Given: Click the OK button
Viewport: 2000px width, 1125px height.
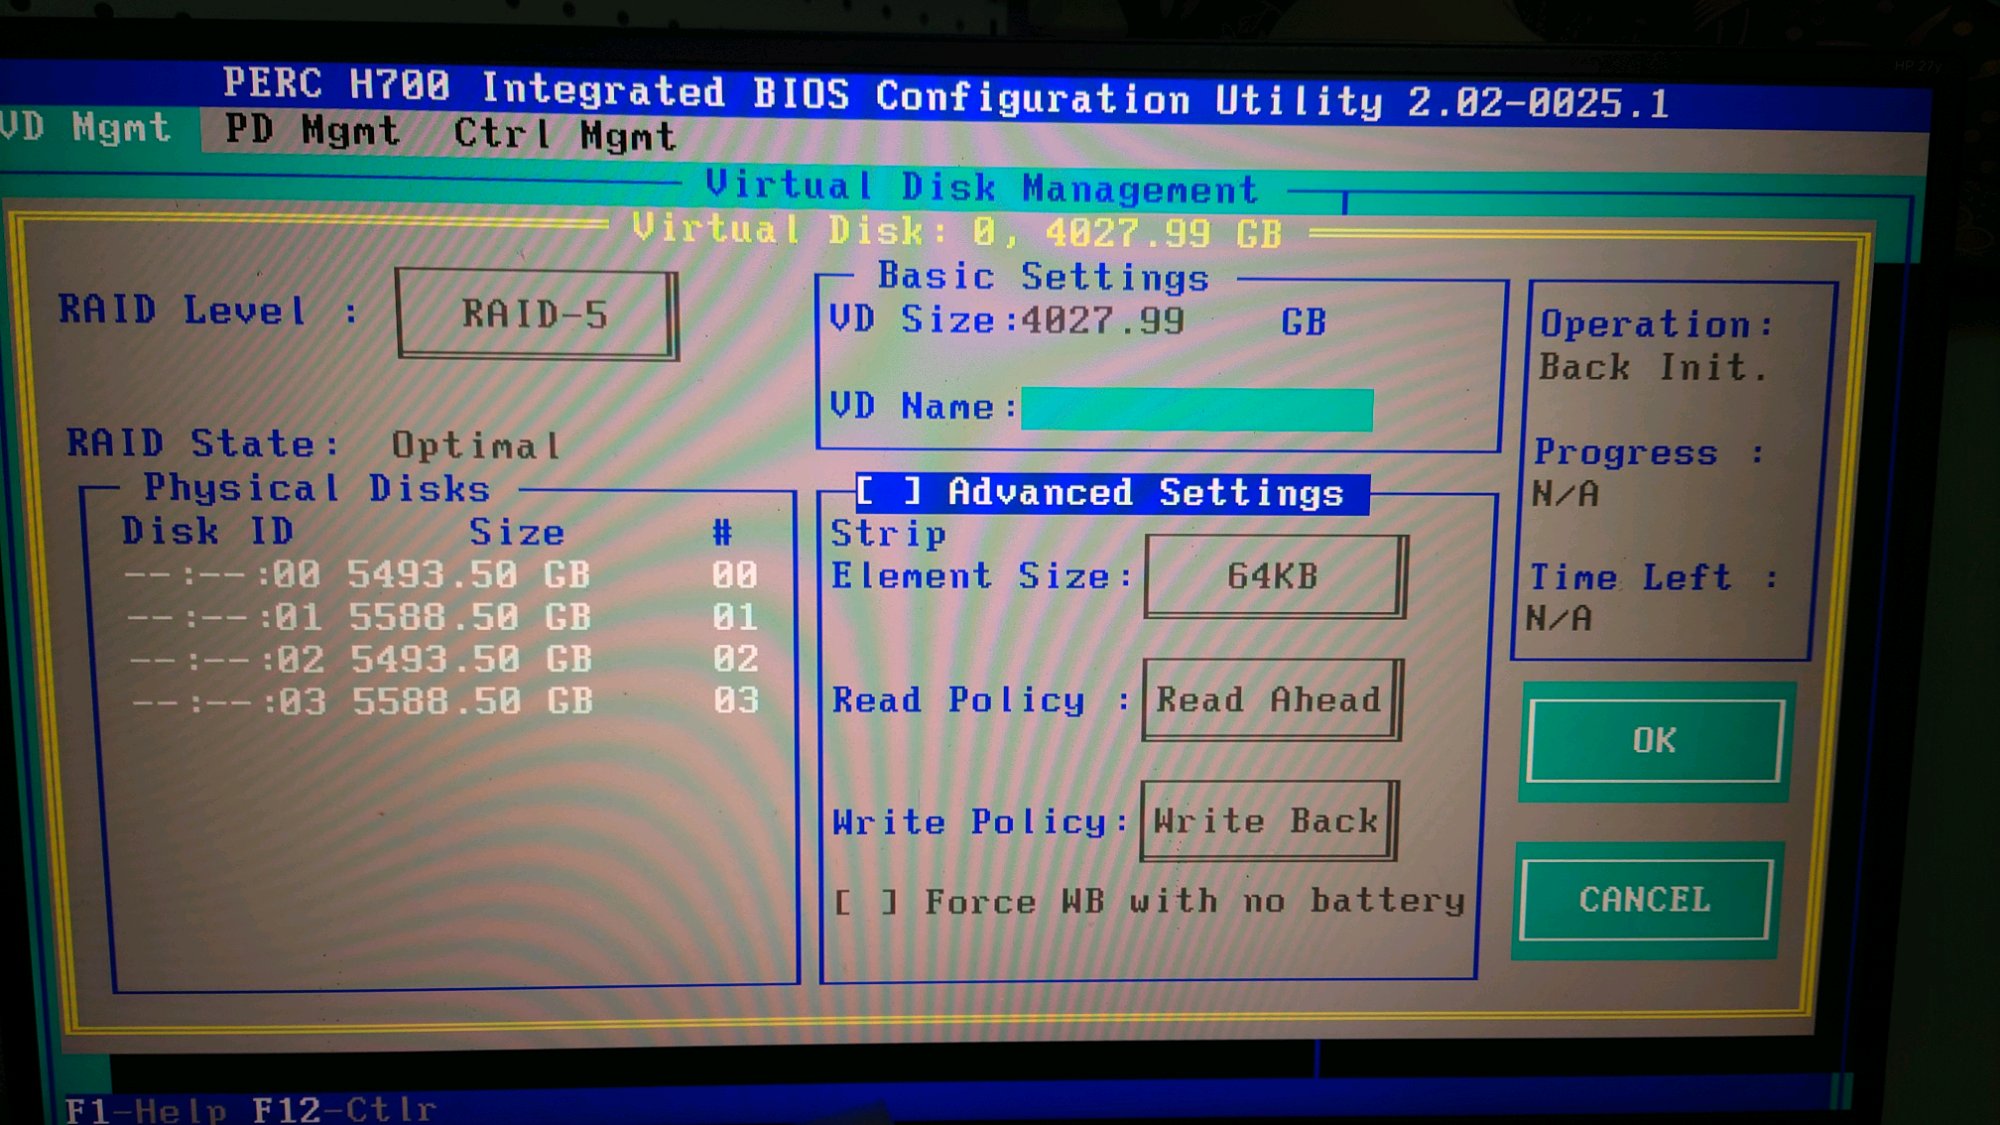Looking at the screenshot, I should pyautogui.click(x=1655, y=741).
